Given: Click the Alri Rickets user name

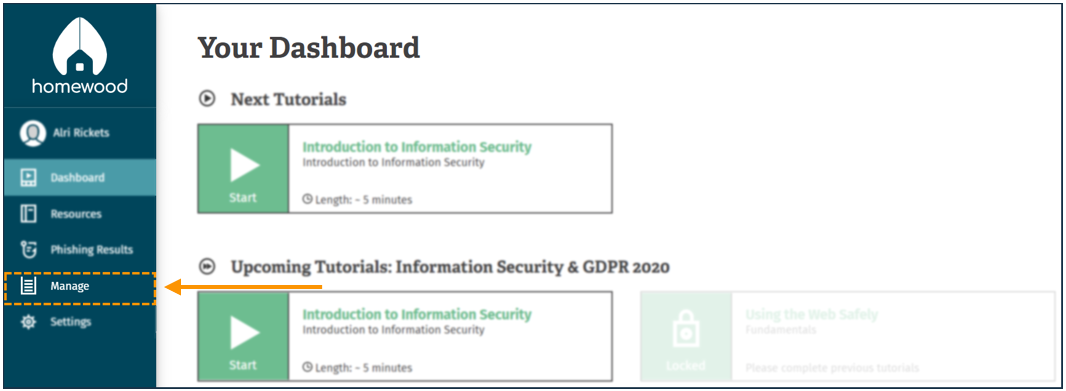Looking at the screenshot, I should tap(80, 133).
